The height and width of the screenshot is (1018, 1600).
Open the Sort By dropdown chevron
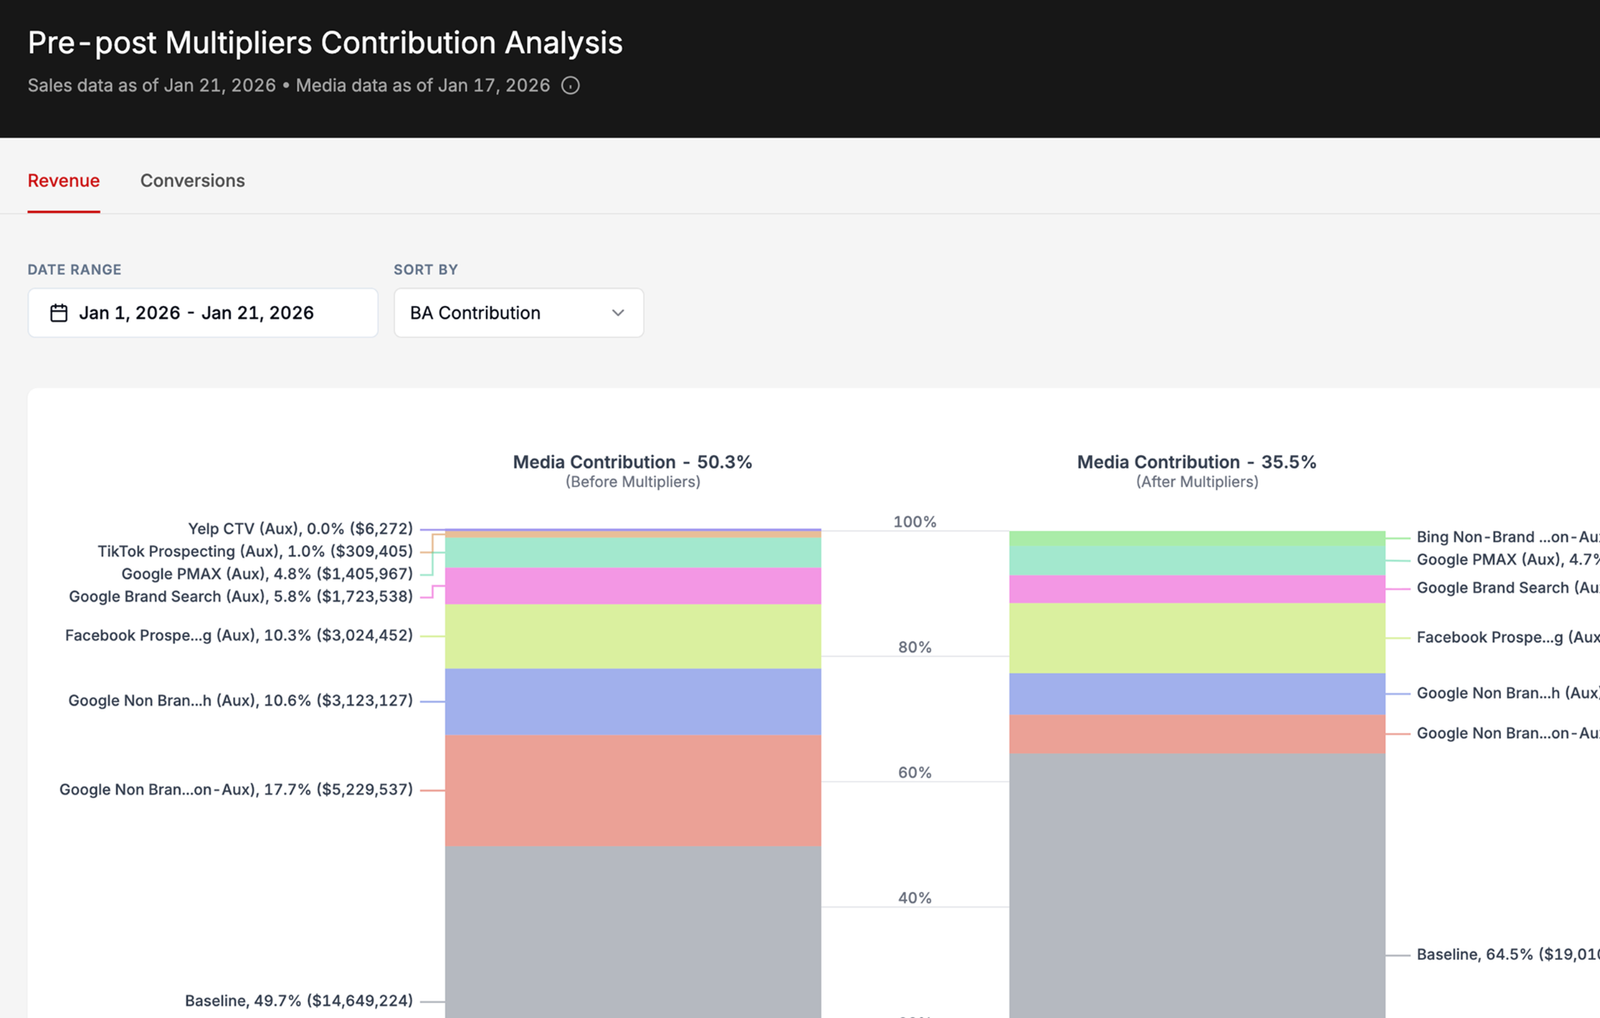point(618,313)
